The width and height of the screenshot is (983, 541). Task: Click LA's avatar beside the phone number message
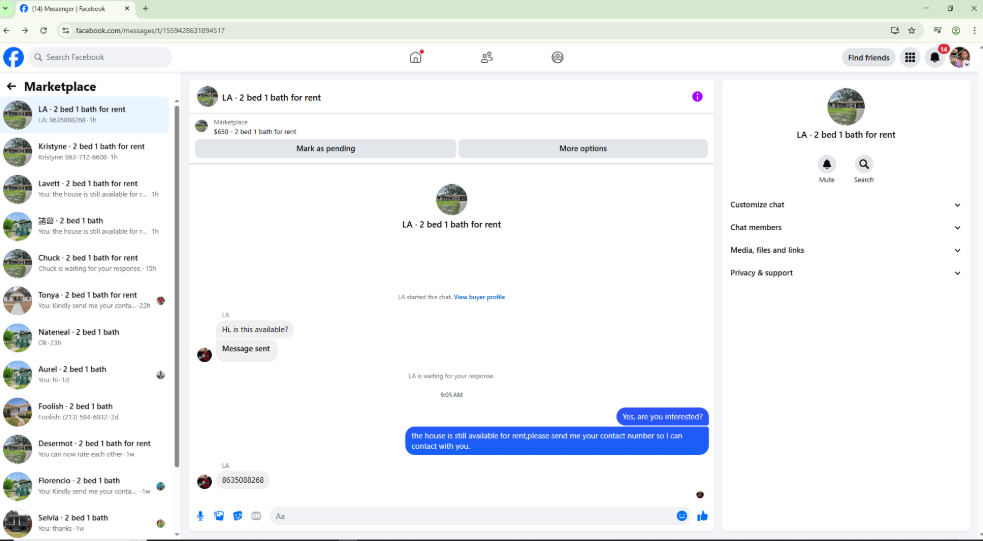[204, 481]
